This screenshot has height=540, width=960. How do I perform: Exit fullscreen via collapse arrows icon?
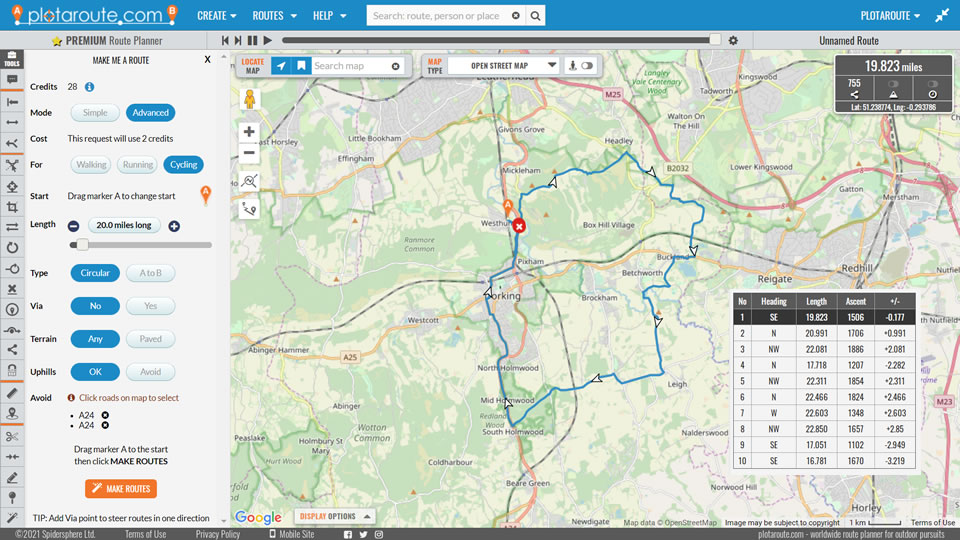942,16
